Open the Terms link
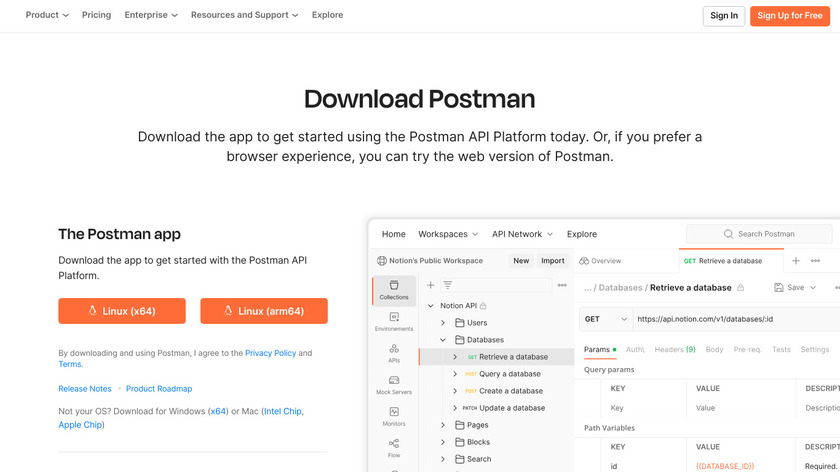This screenshot has height=472, width=840. [70, 364]
